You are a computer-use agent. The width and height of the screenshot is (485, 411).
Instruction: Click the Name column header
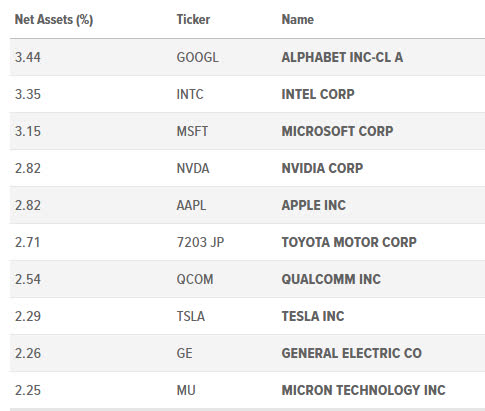pos(298,20)
